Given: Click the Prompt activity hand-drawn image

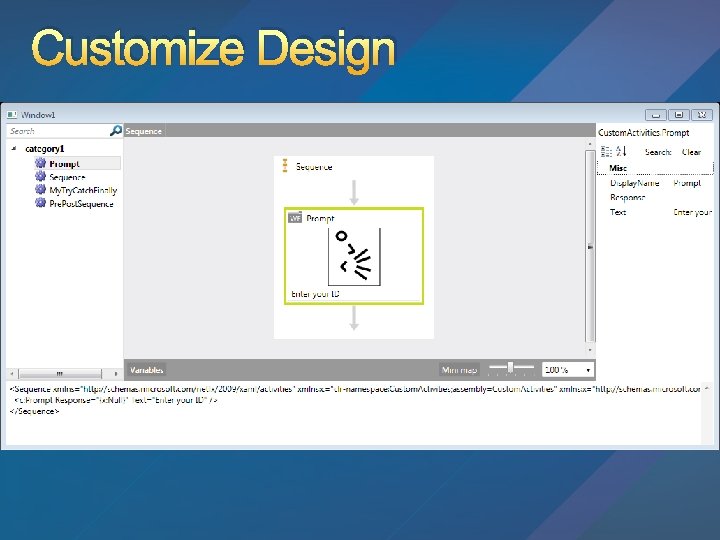Looking at the screenshot, I should [x=354, y=257].
